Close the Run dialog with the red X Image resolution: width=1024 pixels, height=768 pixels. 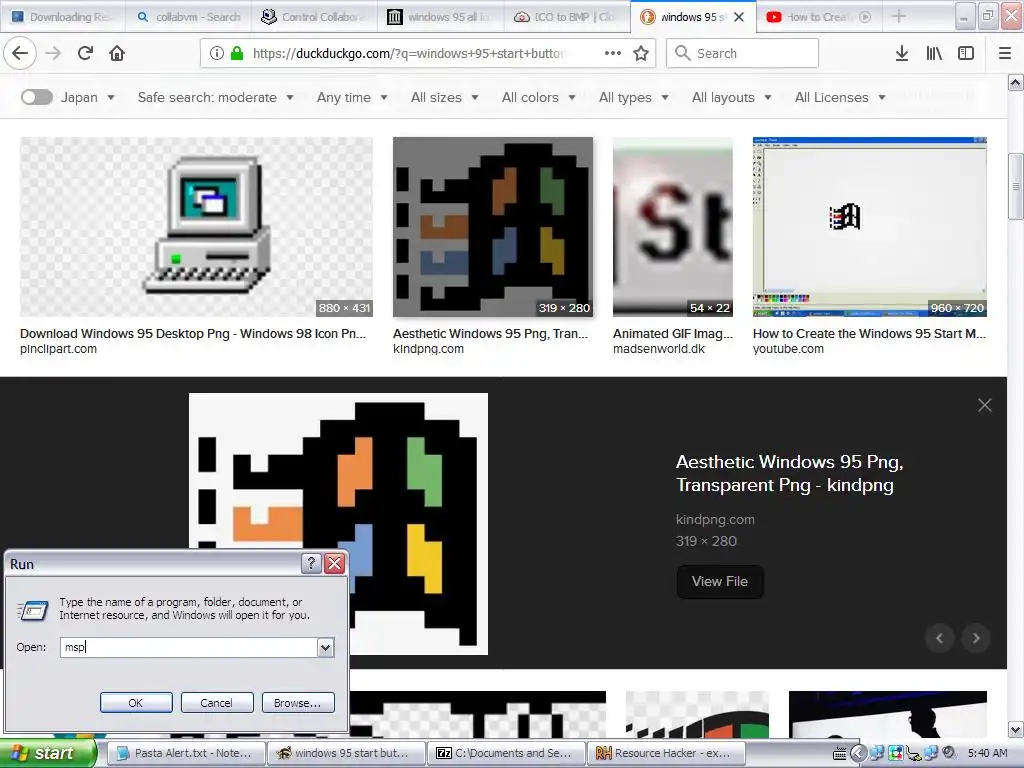pyautogui.click(x=334, y=564)
